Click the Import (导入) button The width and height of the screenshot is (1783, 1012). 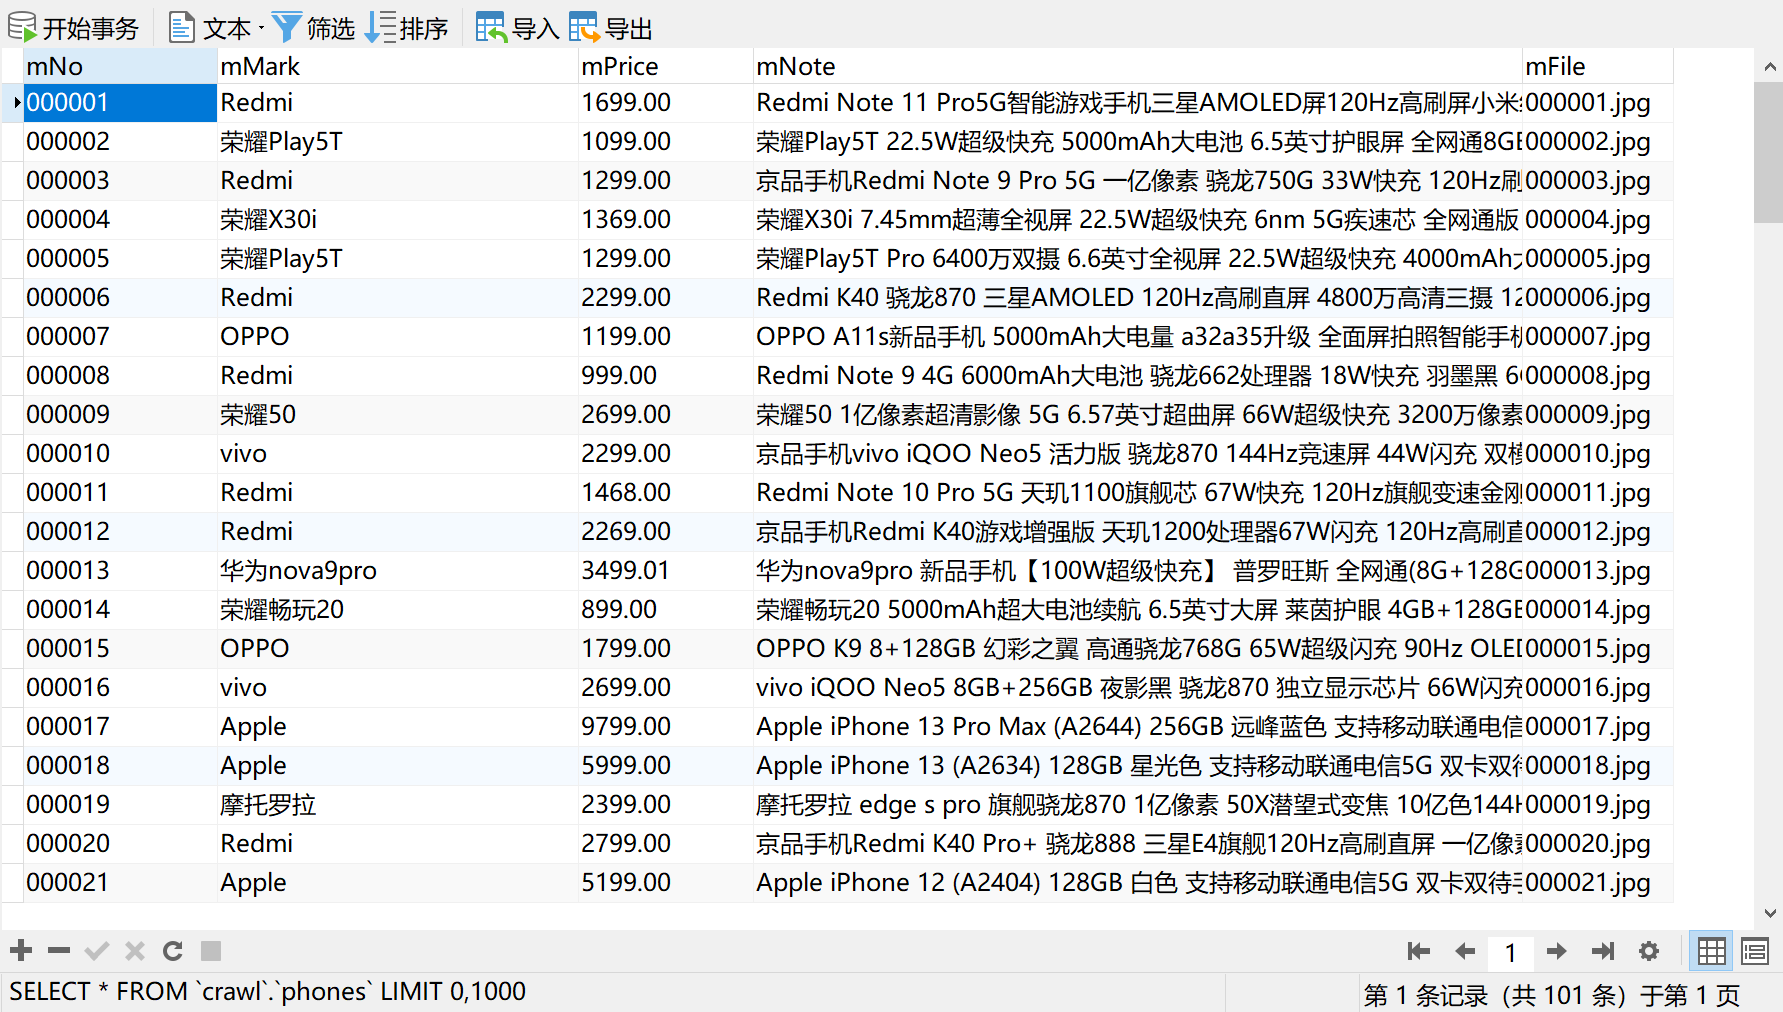click(x=517, y=28)
